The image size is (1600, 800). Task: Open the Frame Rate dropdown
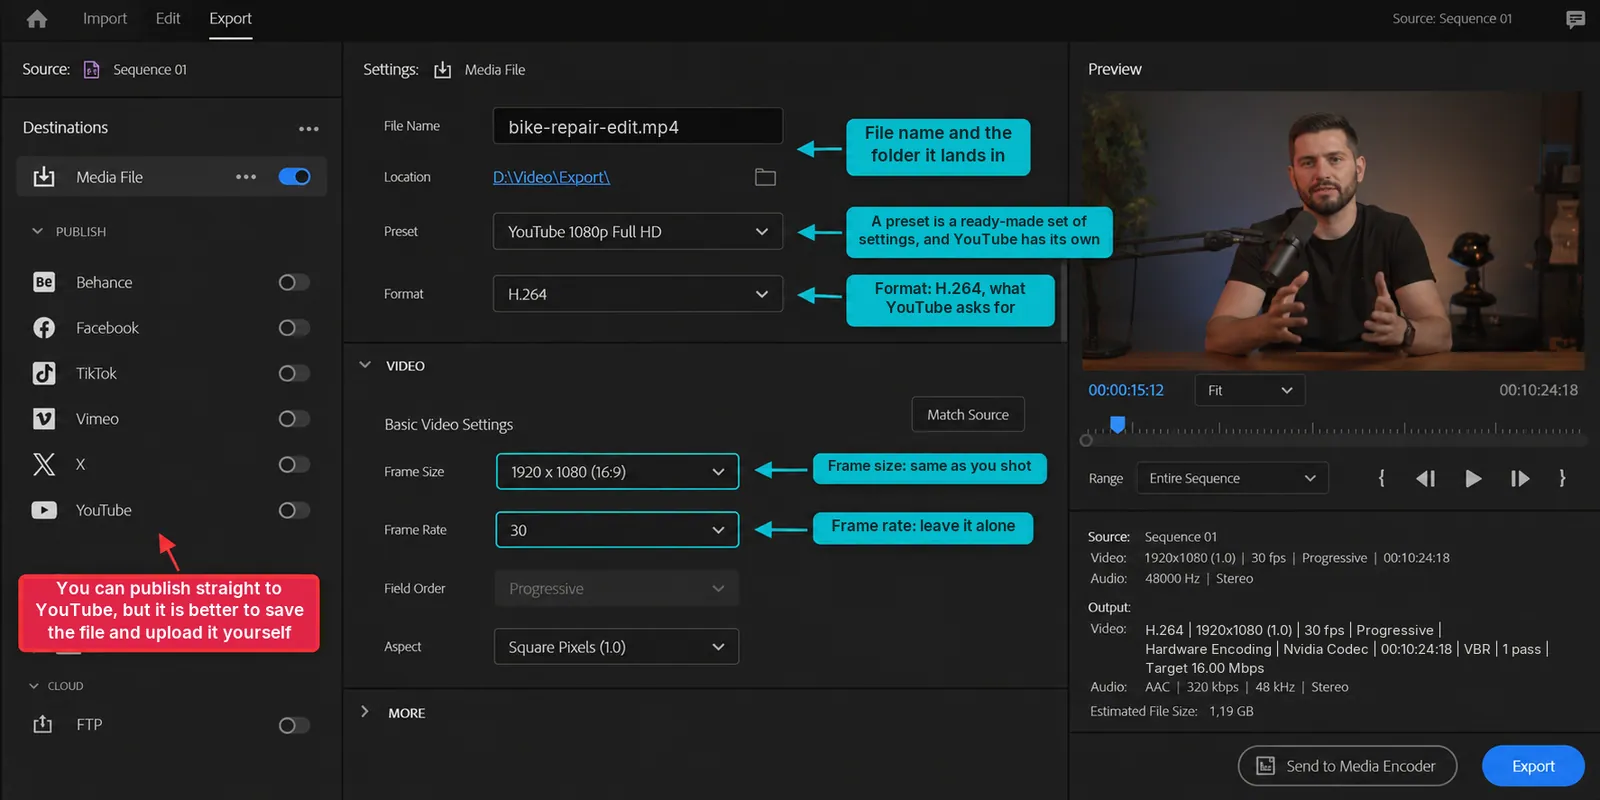pos(617,530)
